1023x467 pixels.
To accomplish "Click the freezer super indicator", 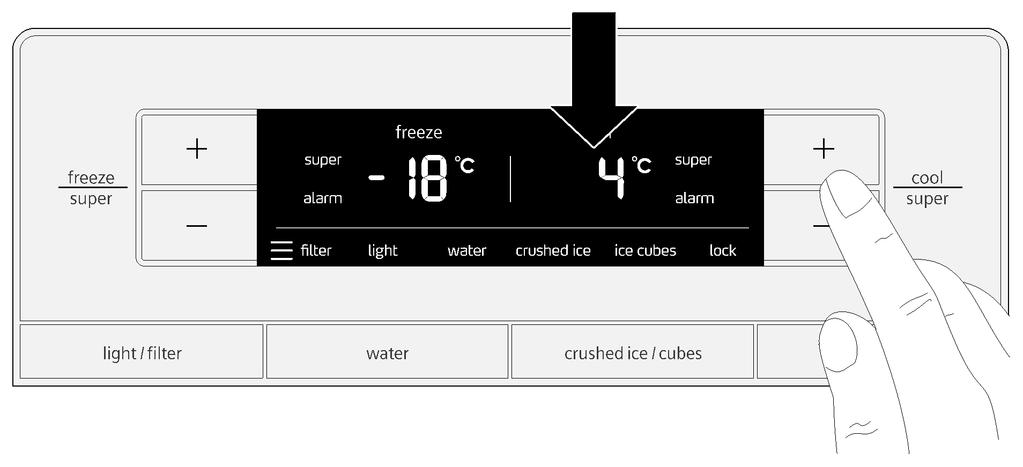I will (322, 160).
